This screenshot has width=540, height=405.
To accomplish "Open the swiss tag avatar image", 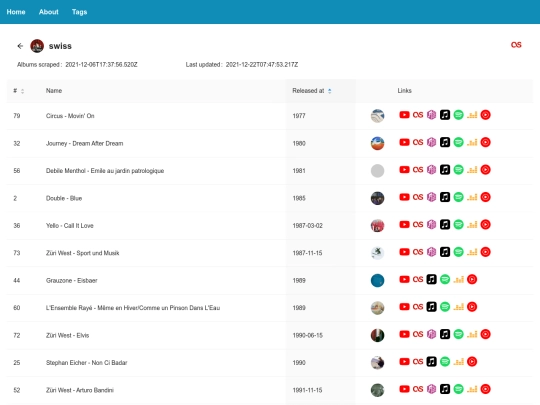I will pyautogui.click(x=37, y=46).
